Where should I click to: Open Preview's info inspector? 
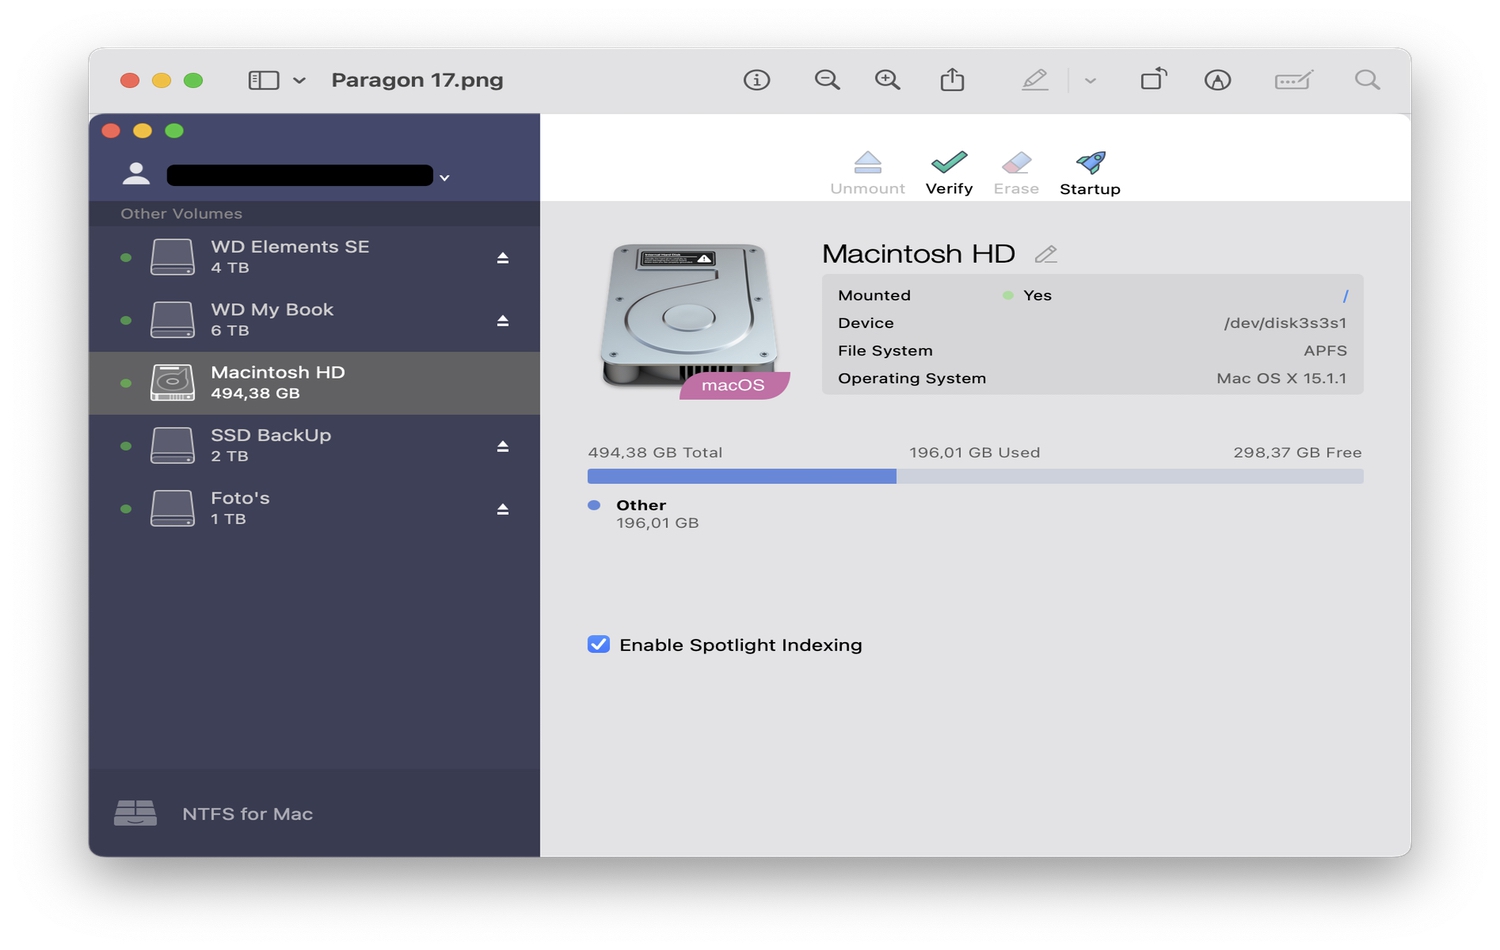(757, 80)
